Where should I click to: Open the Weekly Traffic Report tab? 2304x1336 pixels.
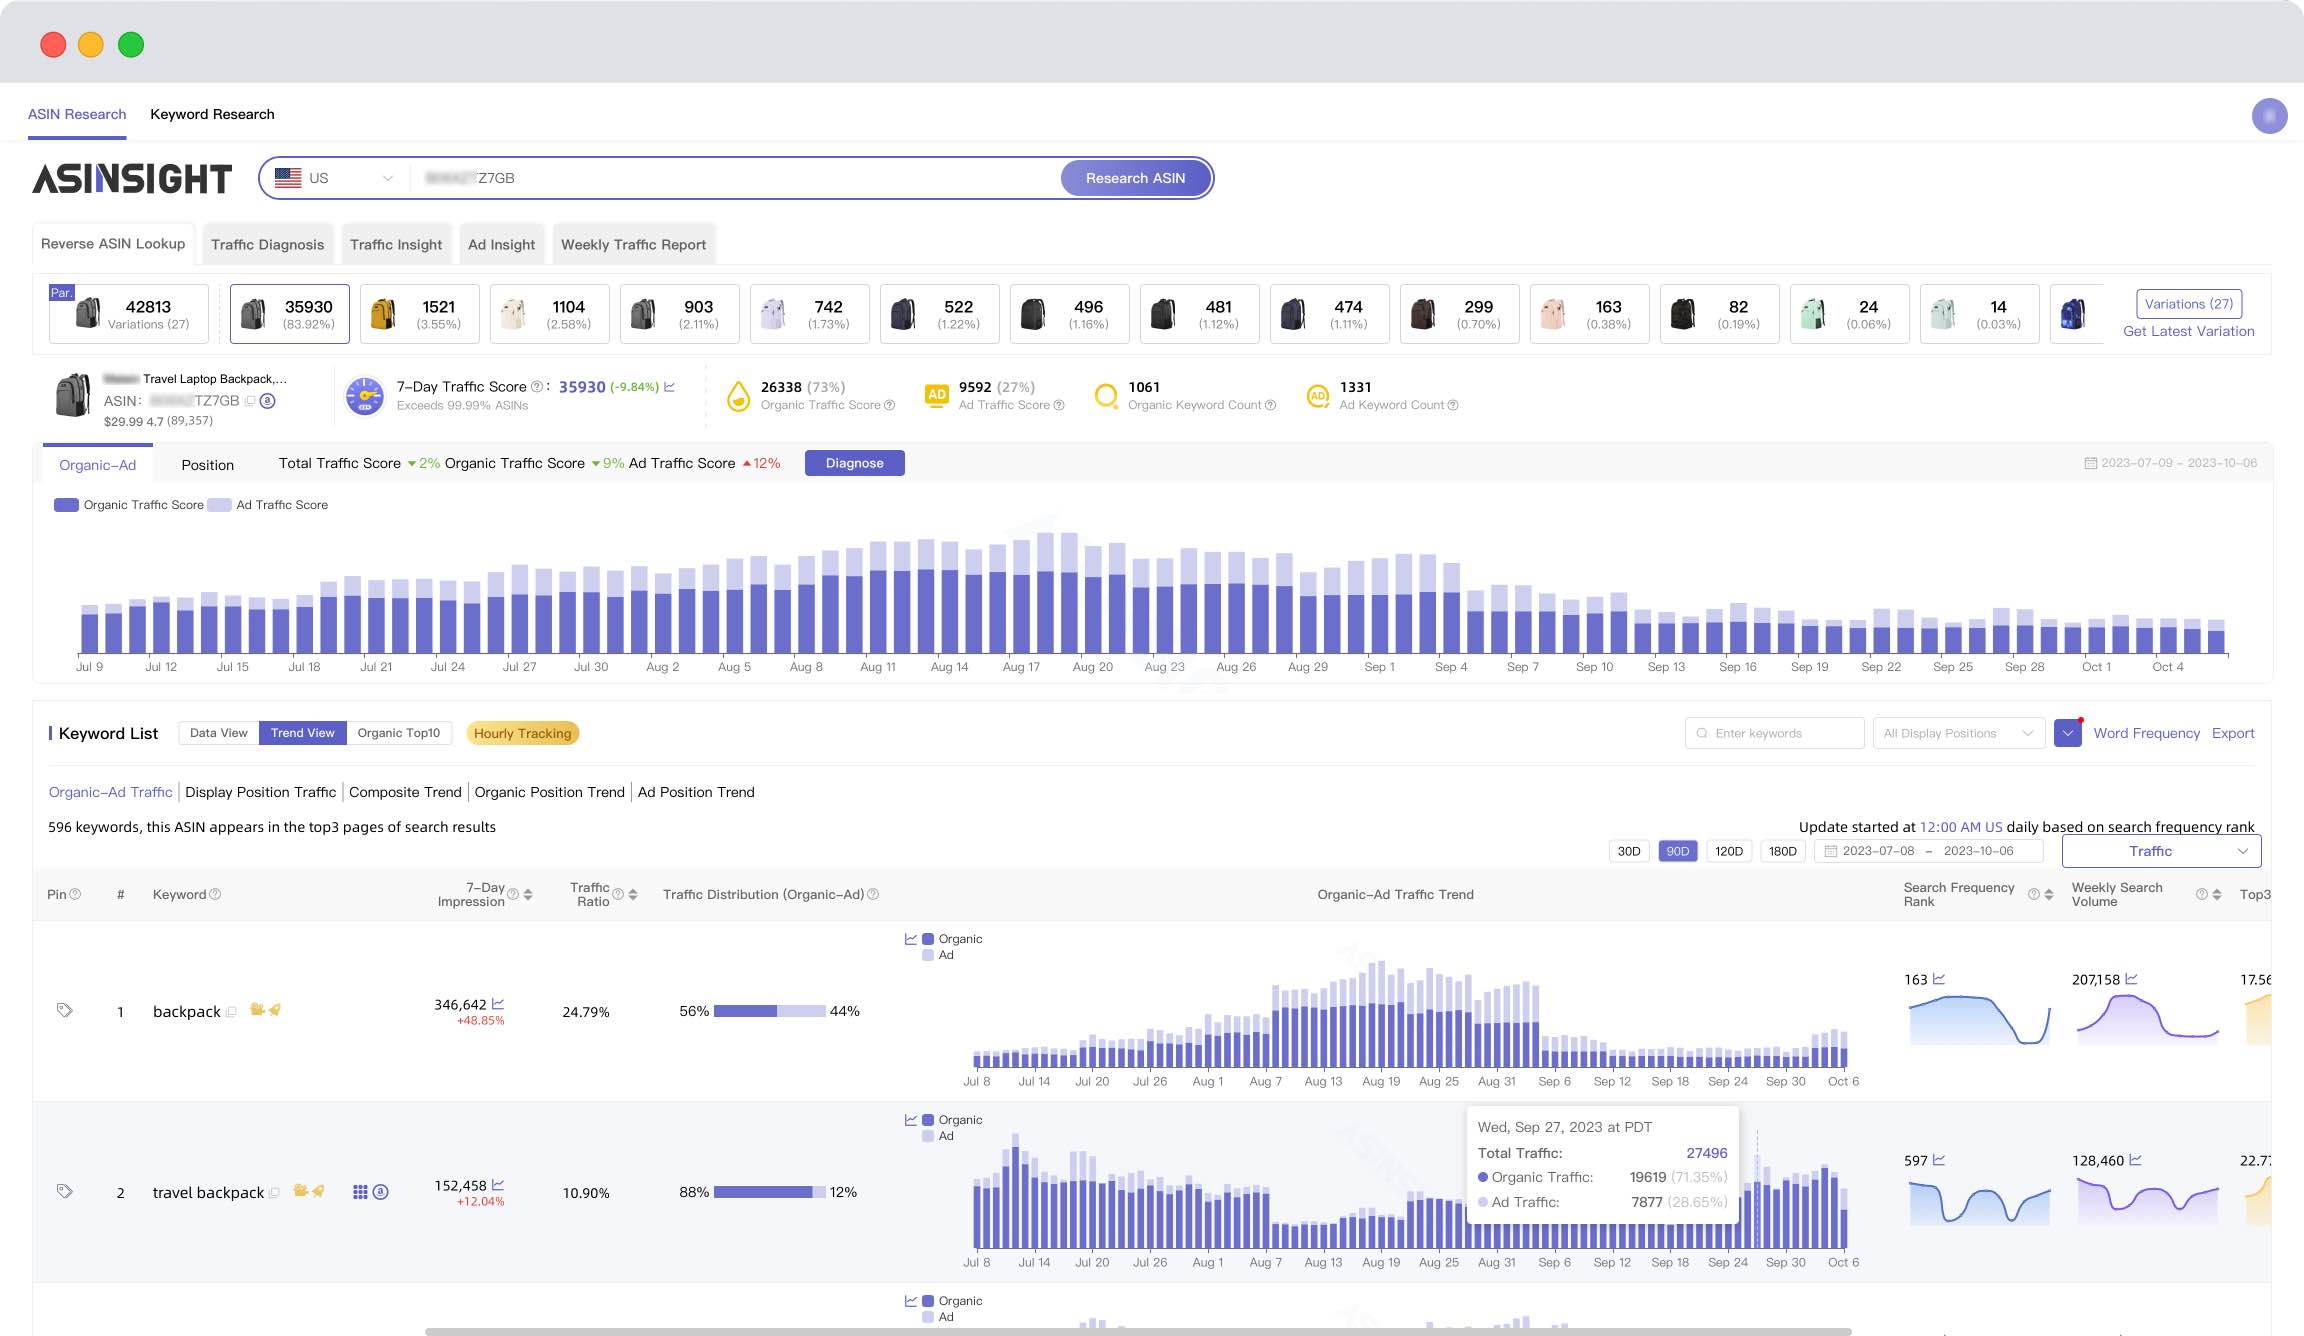[633, 244]
